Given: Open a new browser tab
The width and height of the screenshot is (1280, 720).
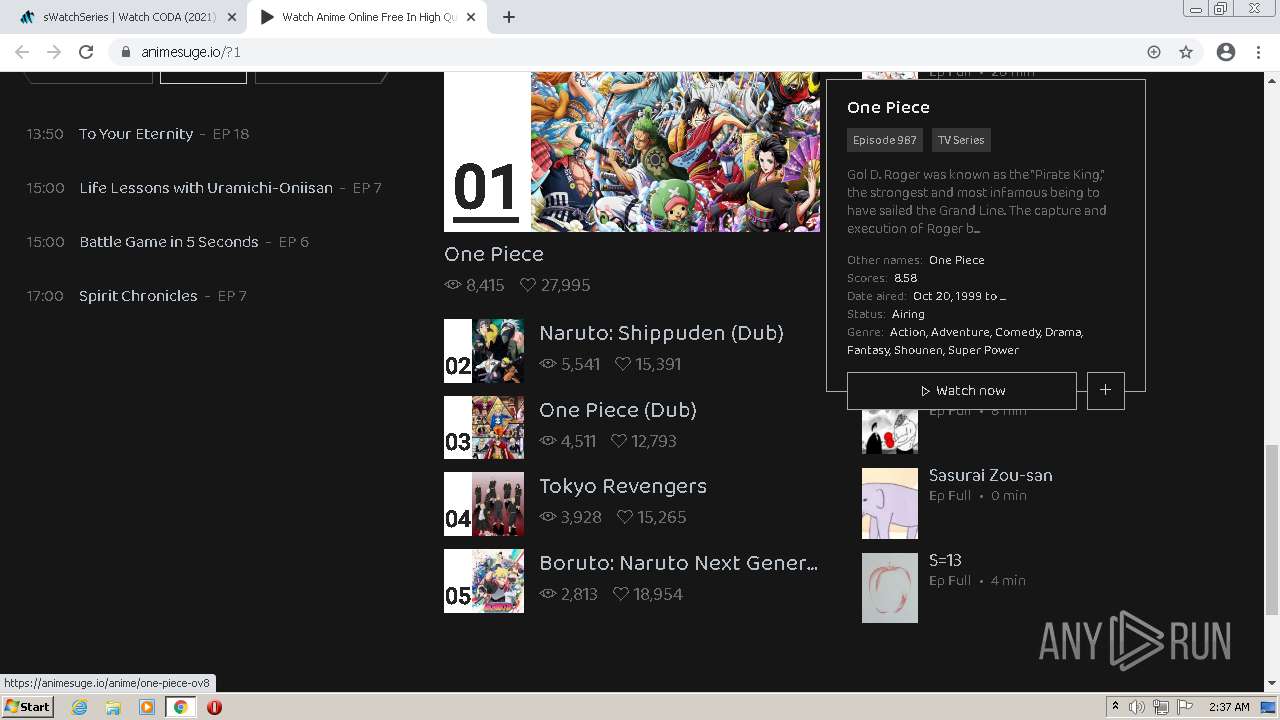Looking at the screenshot, I should coord(508,17).
